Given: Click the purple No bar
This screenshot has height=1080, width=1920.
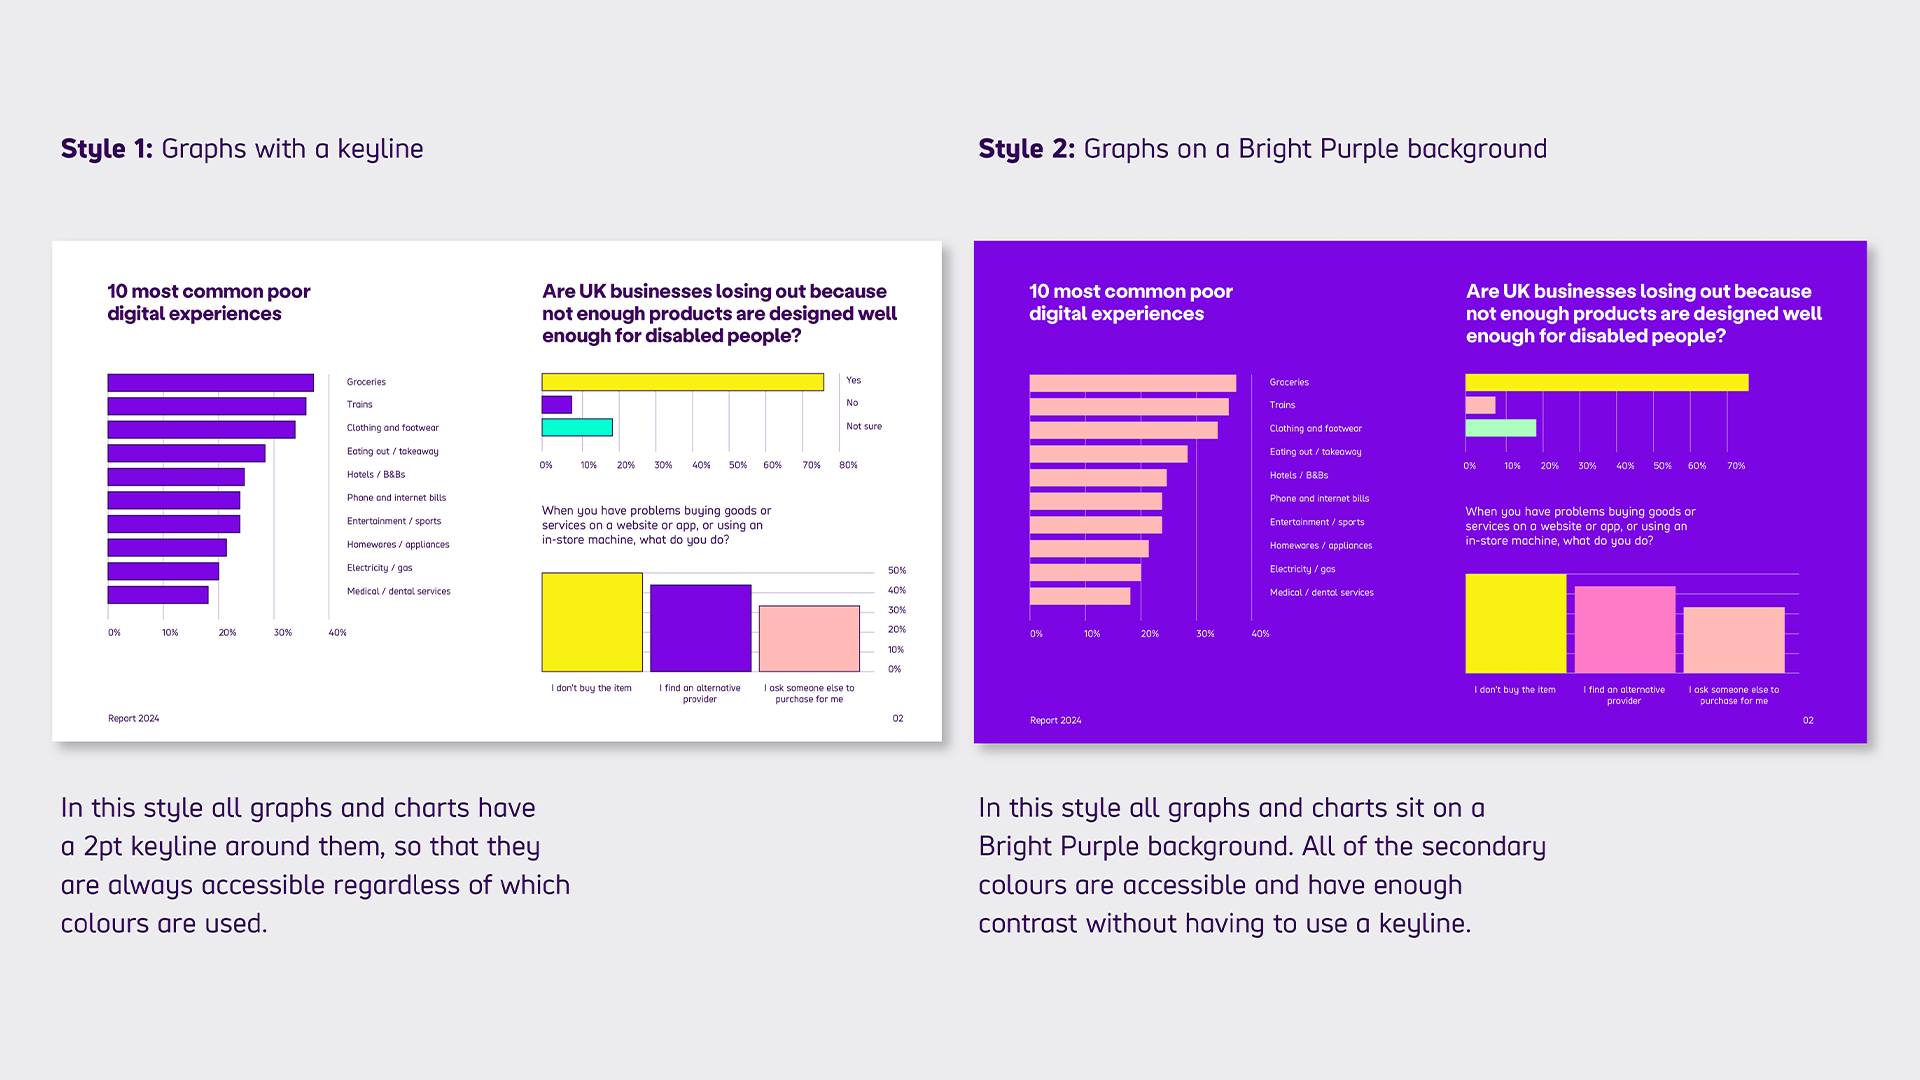Looking at the screenshot, I should pos(556,404).
